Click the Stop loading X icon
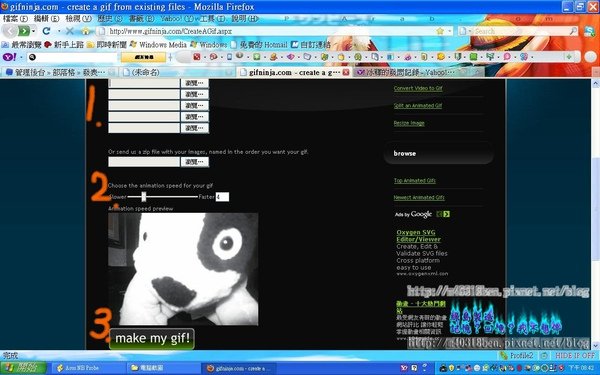This screenshot has width=600, height=375. click(x=69, y=31)
